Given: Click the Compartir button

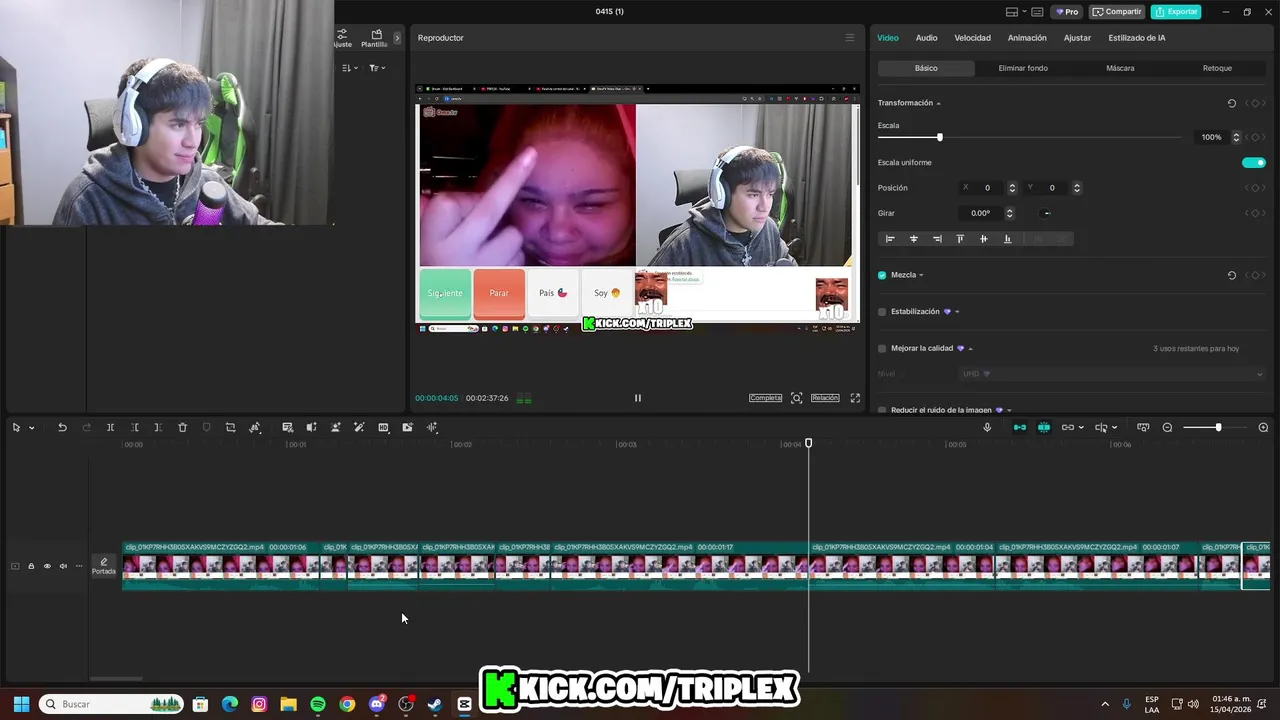Looking at the screenshot, I should click(1117, 12).
